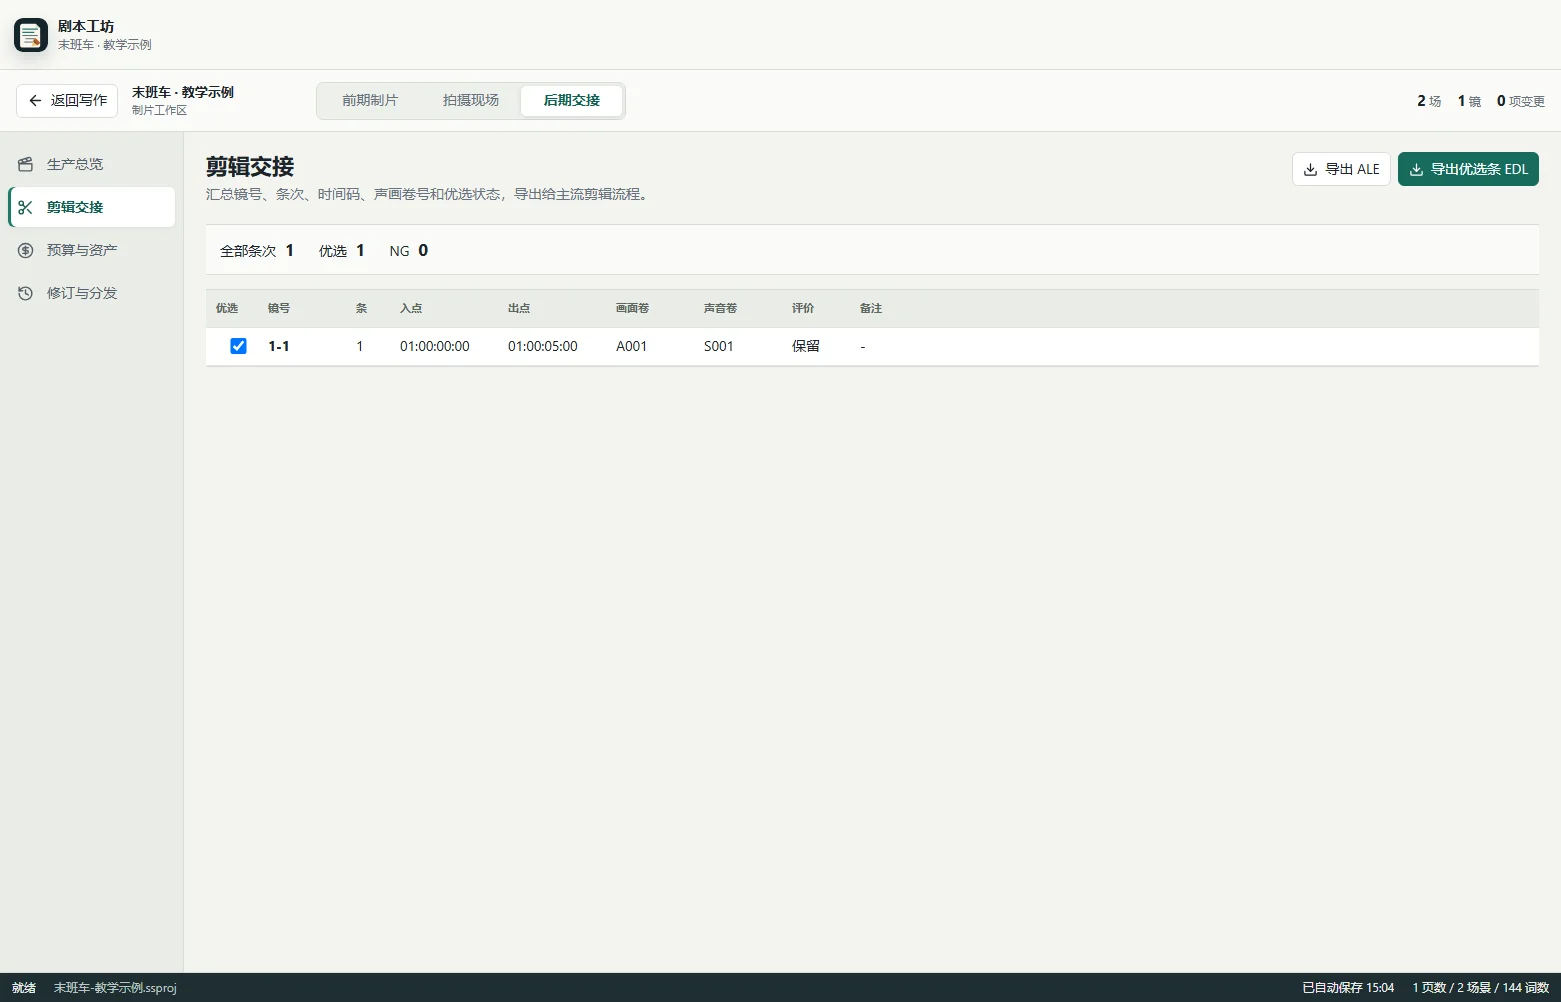Click the download icon on 导出优选条 EDL

[1416, 169]
